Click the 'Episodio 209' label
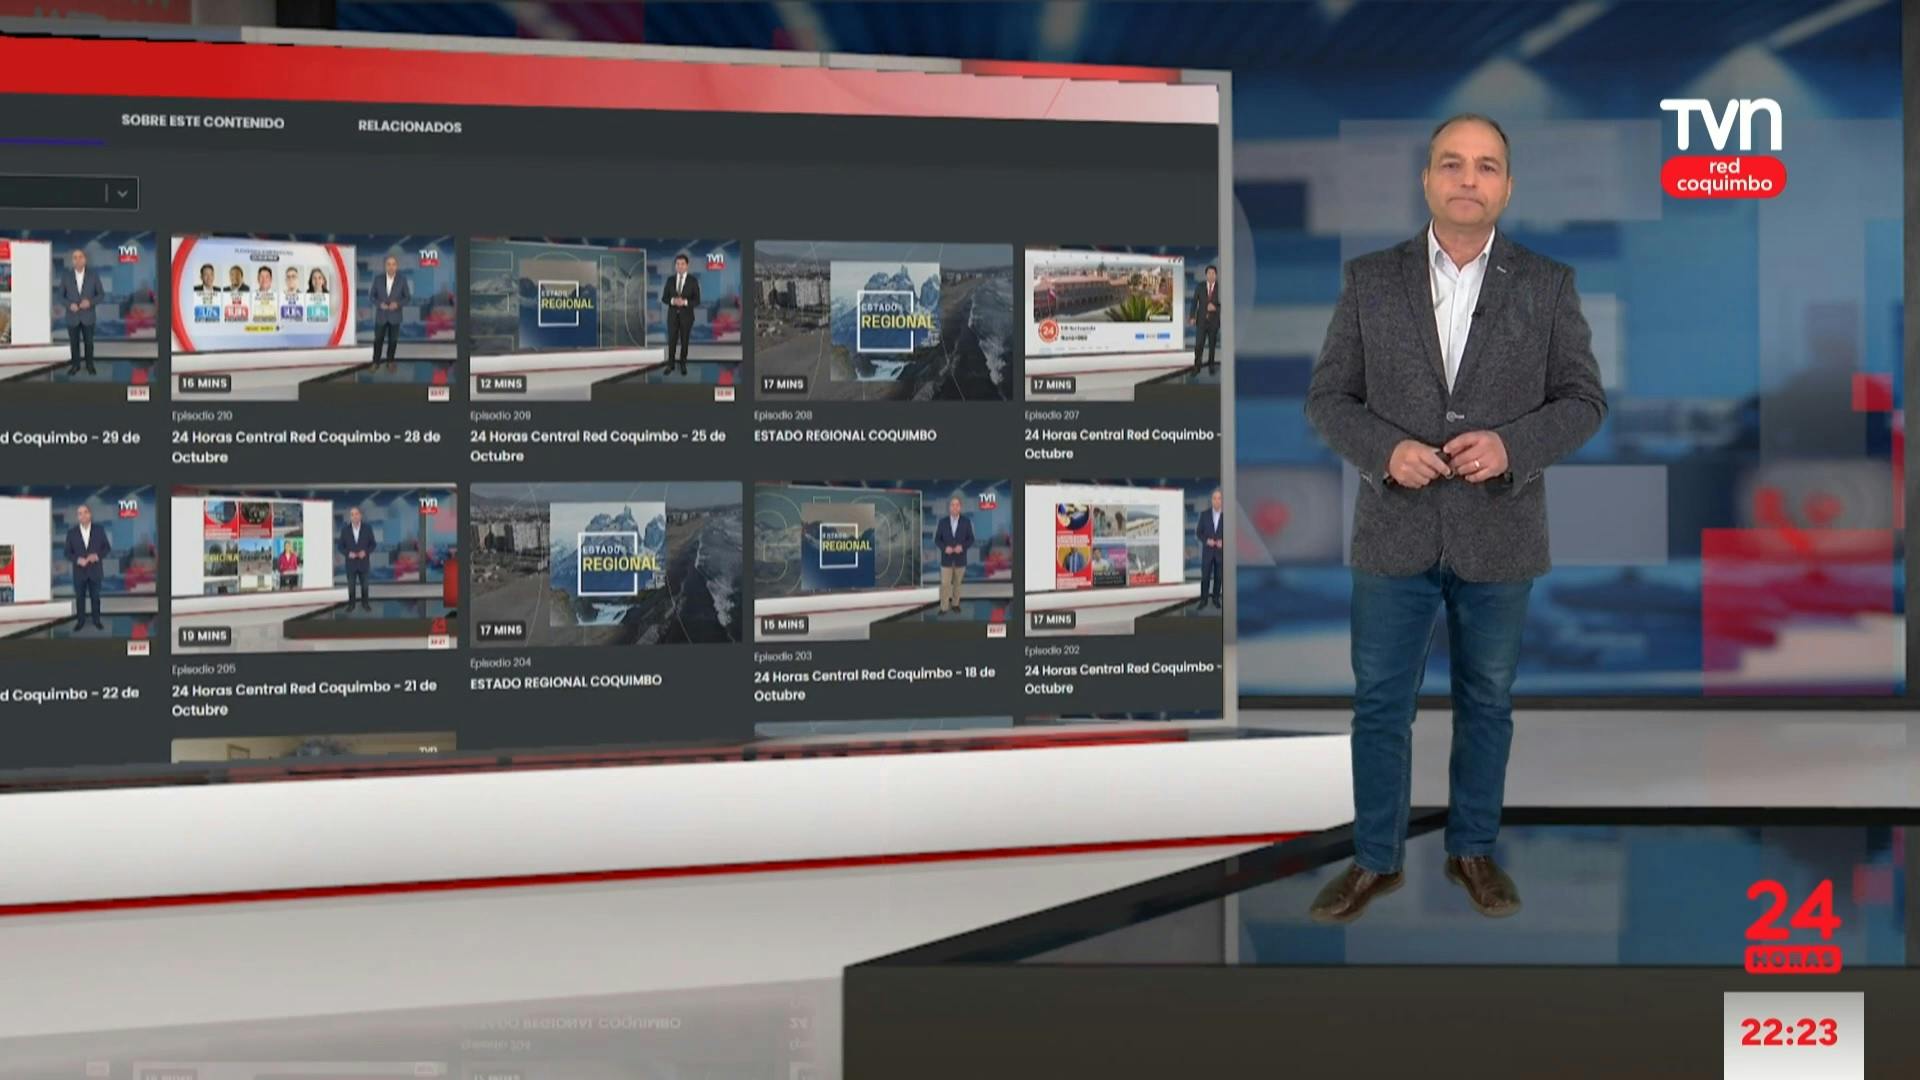Screen dimensions: 1920x1080 (500, 415)
